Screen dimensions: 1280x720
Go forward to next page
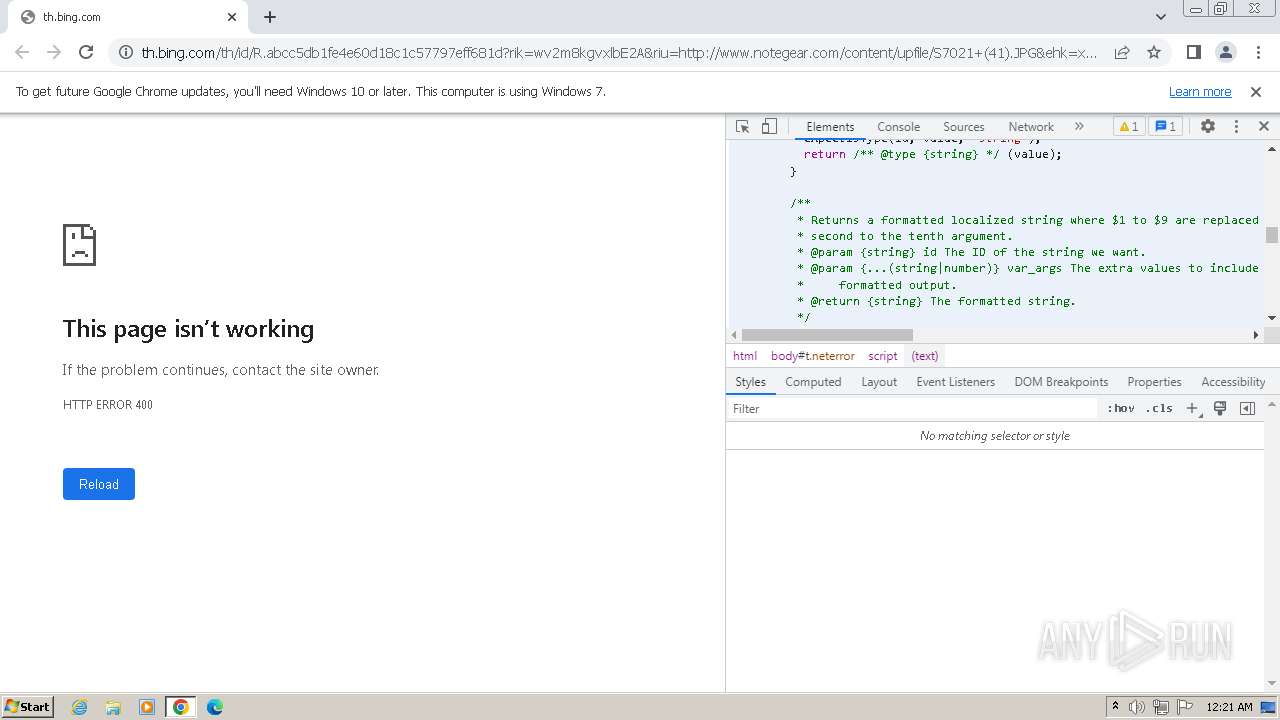pyautogui.click(x=54, y=52)
